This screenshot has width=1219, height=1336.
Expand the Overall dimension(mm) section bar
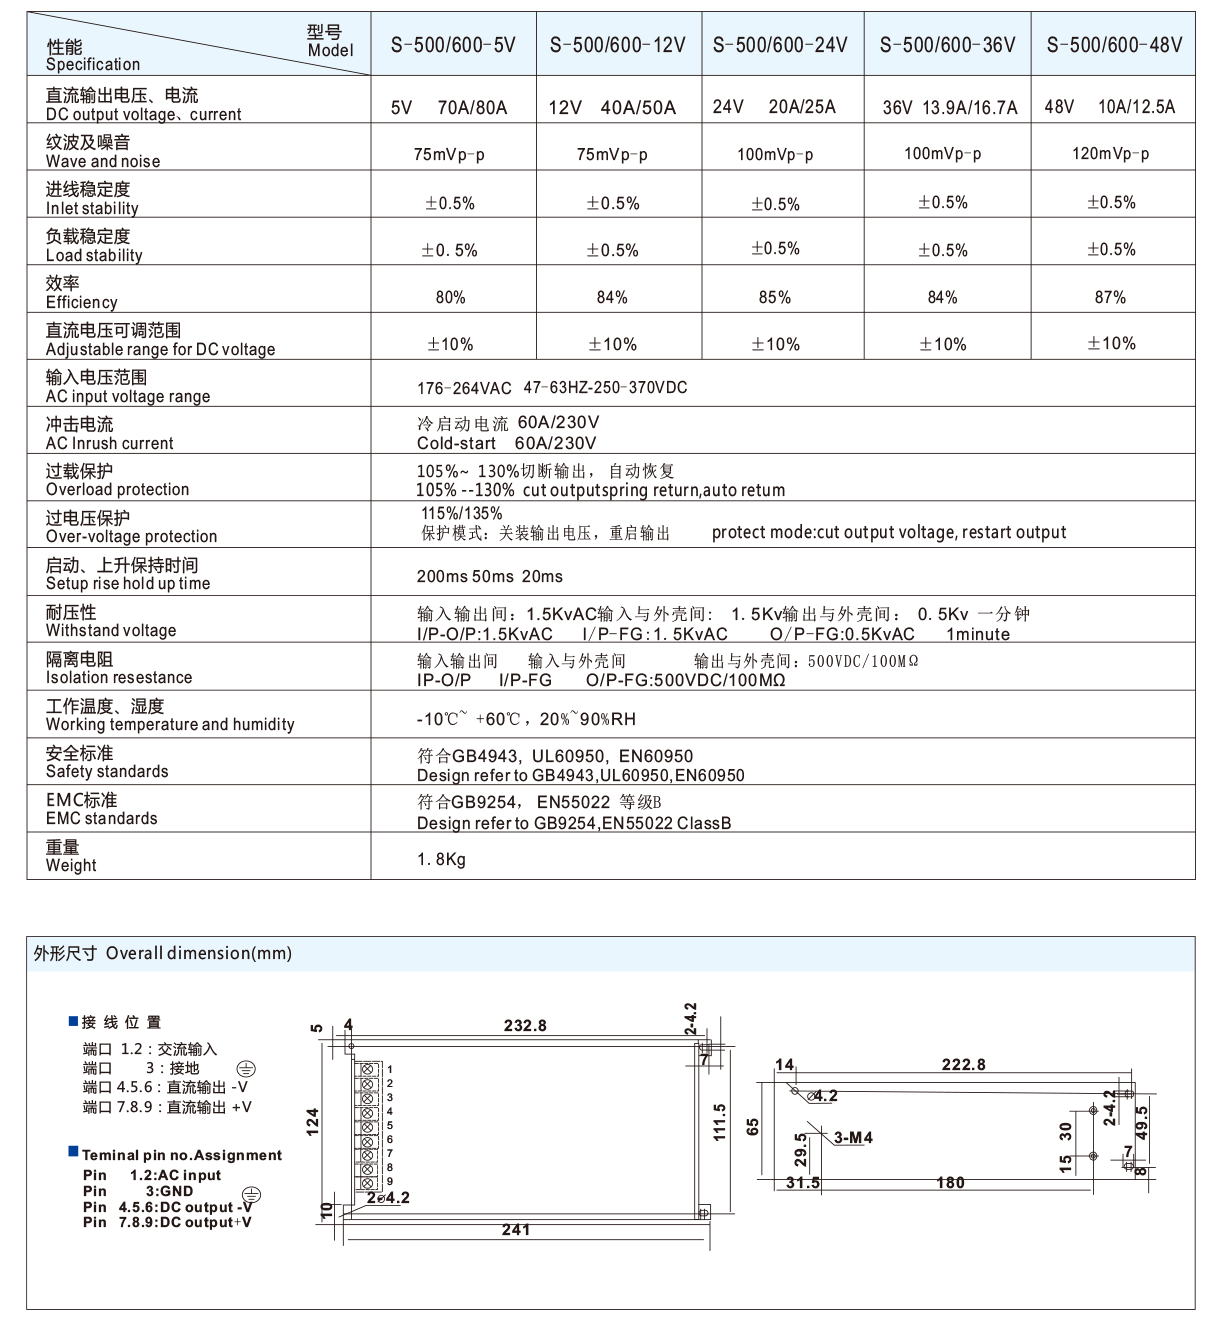point(160,954)
